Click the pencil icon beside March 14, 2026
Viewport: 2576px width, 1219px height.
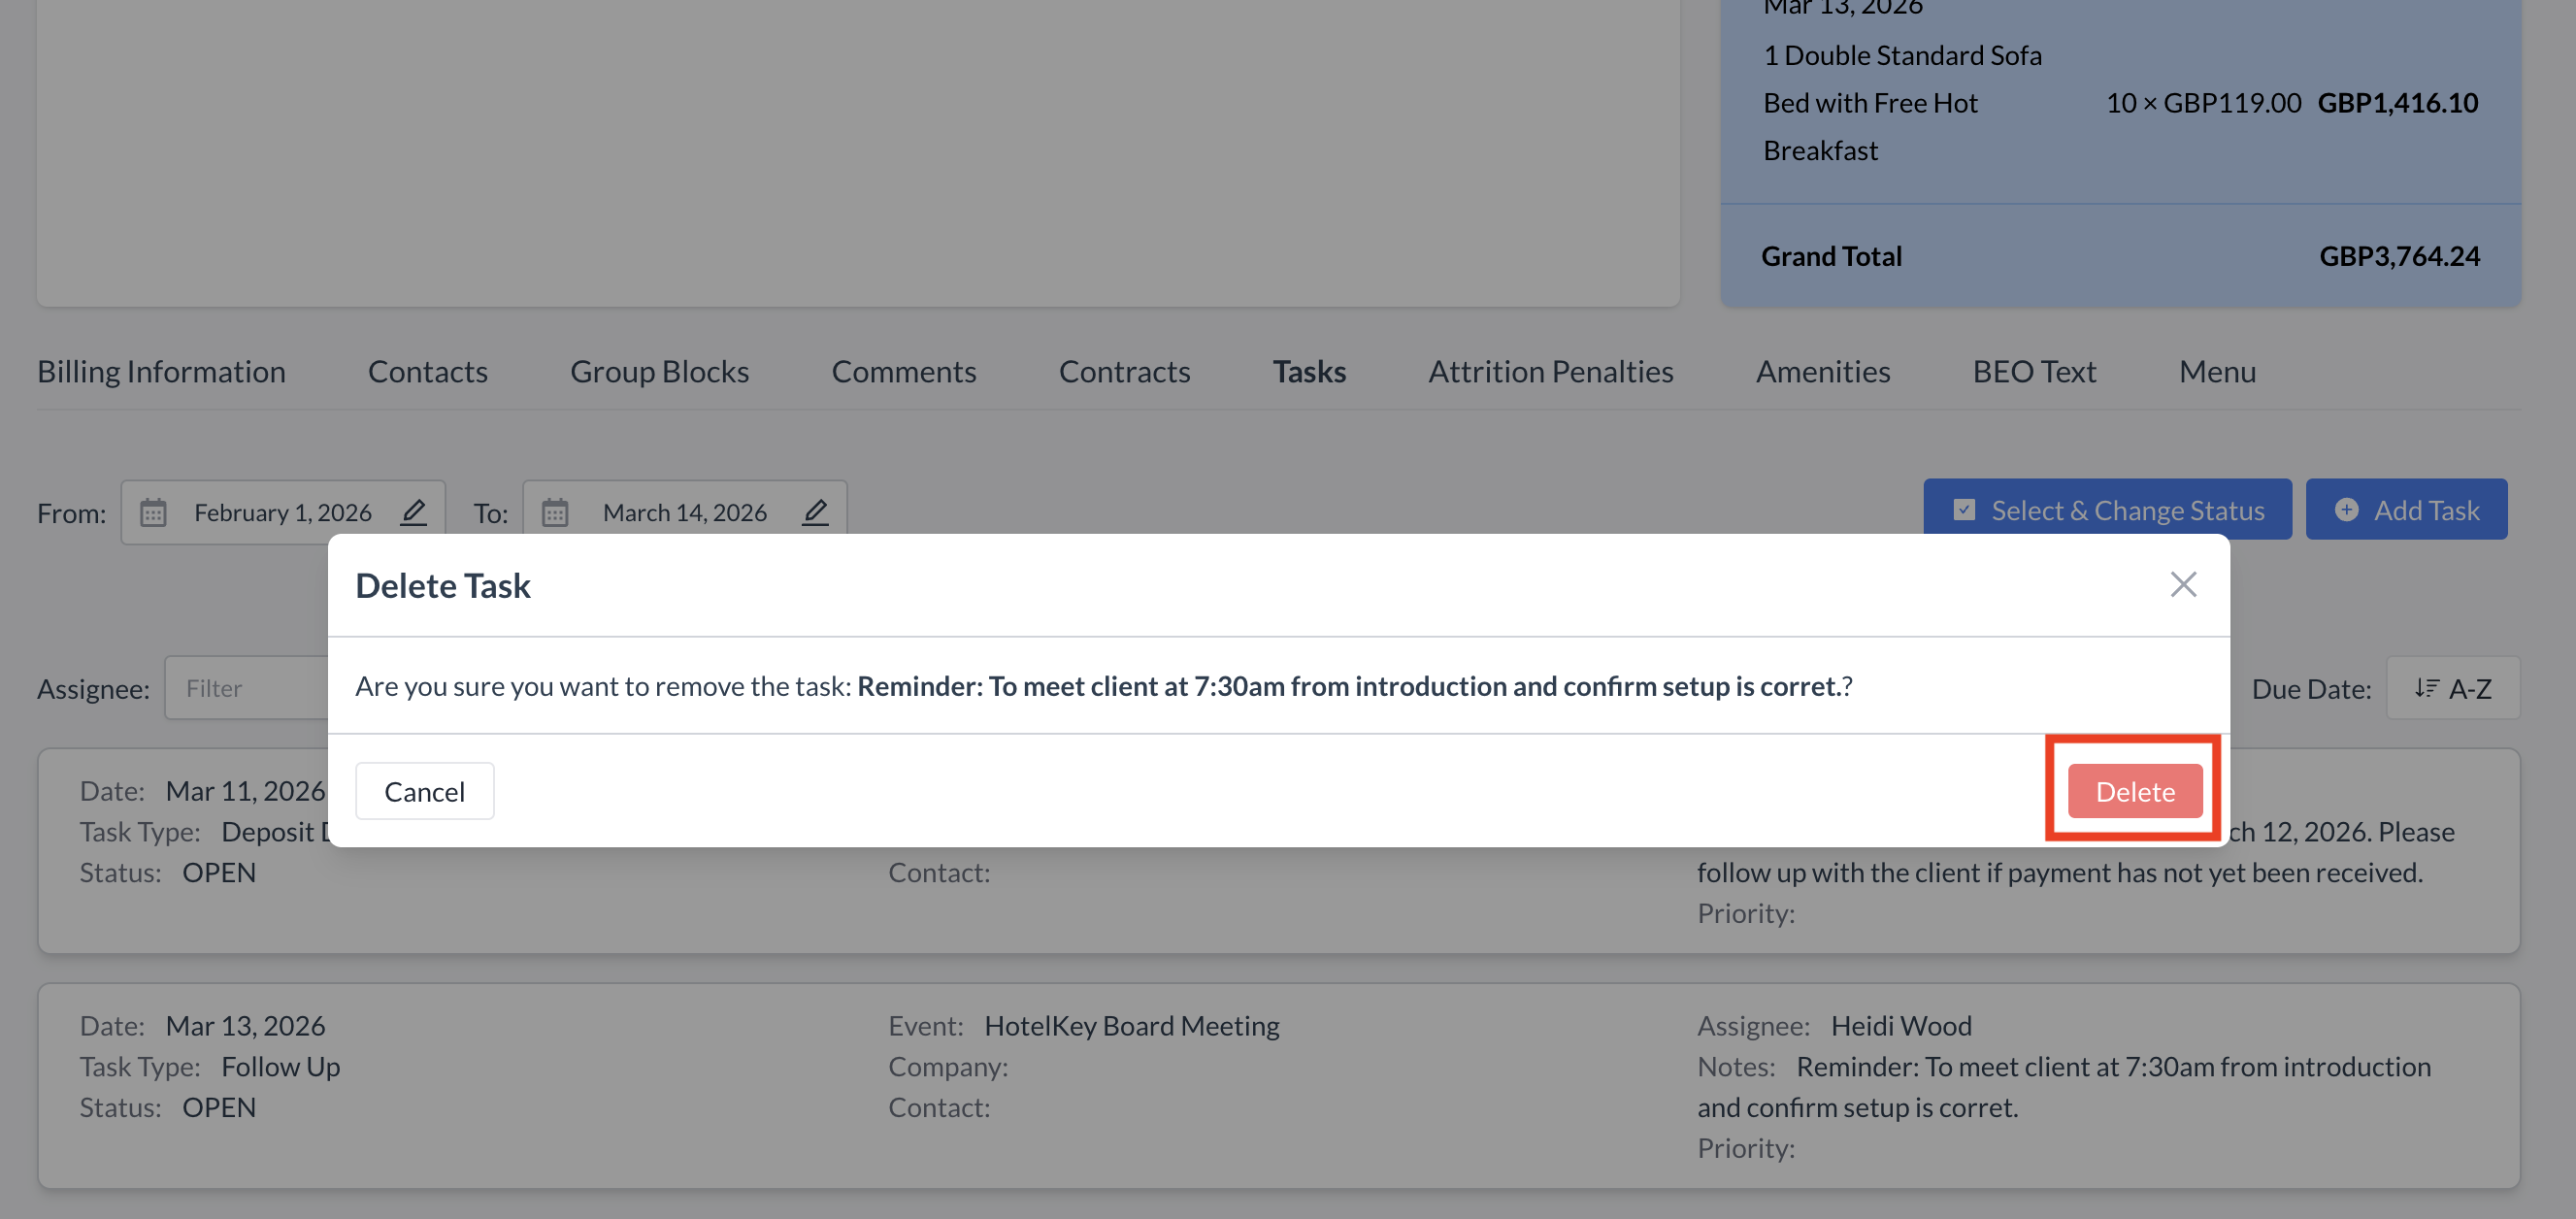pos(815,512)
